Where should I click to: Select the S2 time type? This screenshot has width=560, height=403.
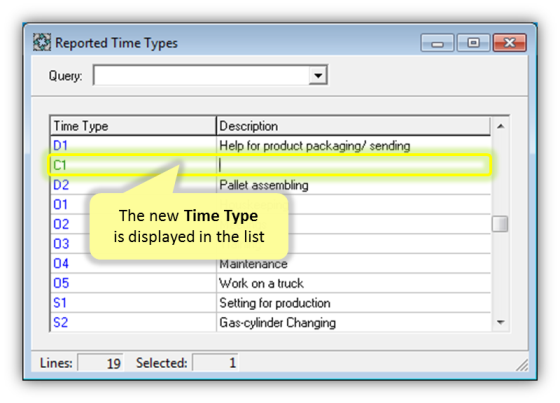point(60,322)
